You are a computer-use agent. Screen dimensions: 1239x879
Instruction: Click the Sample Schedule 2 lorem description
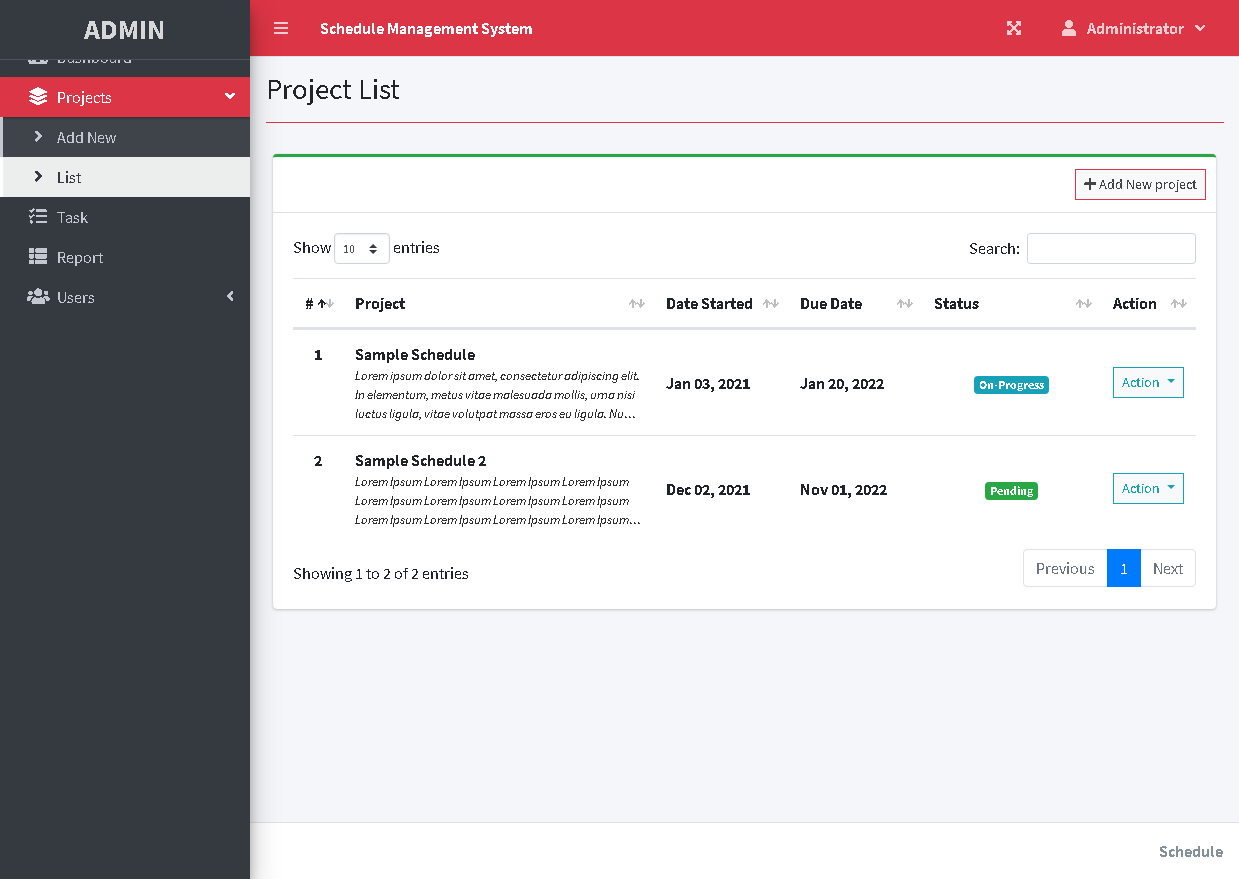click(497, 501)
